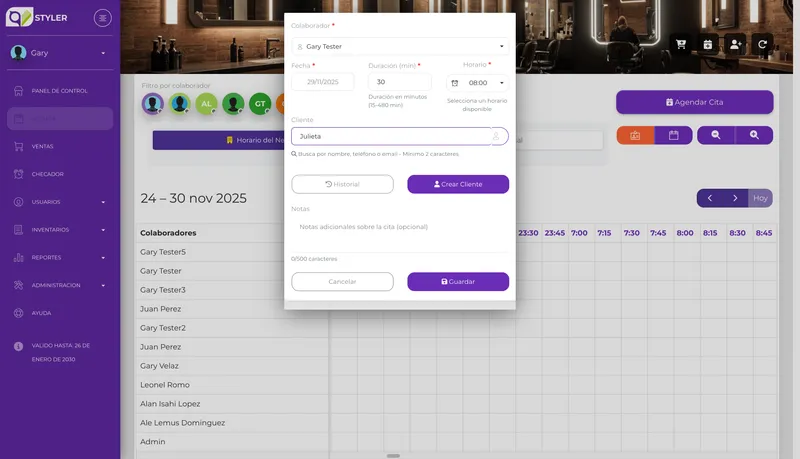Open the shopping cart icon in header
This screenshot has width=800, height=459.
point(681,44)
